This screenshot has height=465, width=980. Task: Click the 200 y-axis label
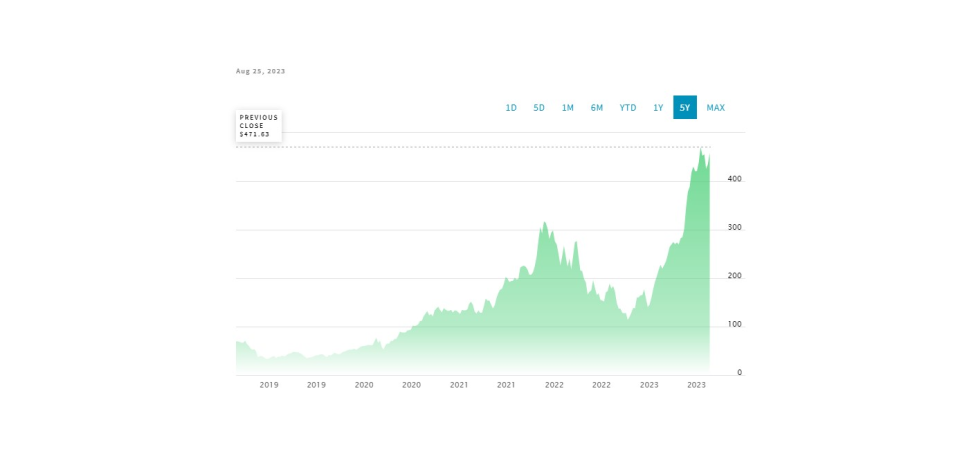(734, 276)
